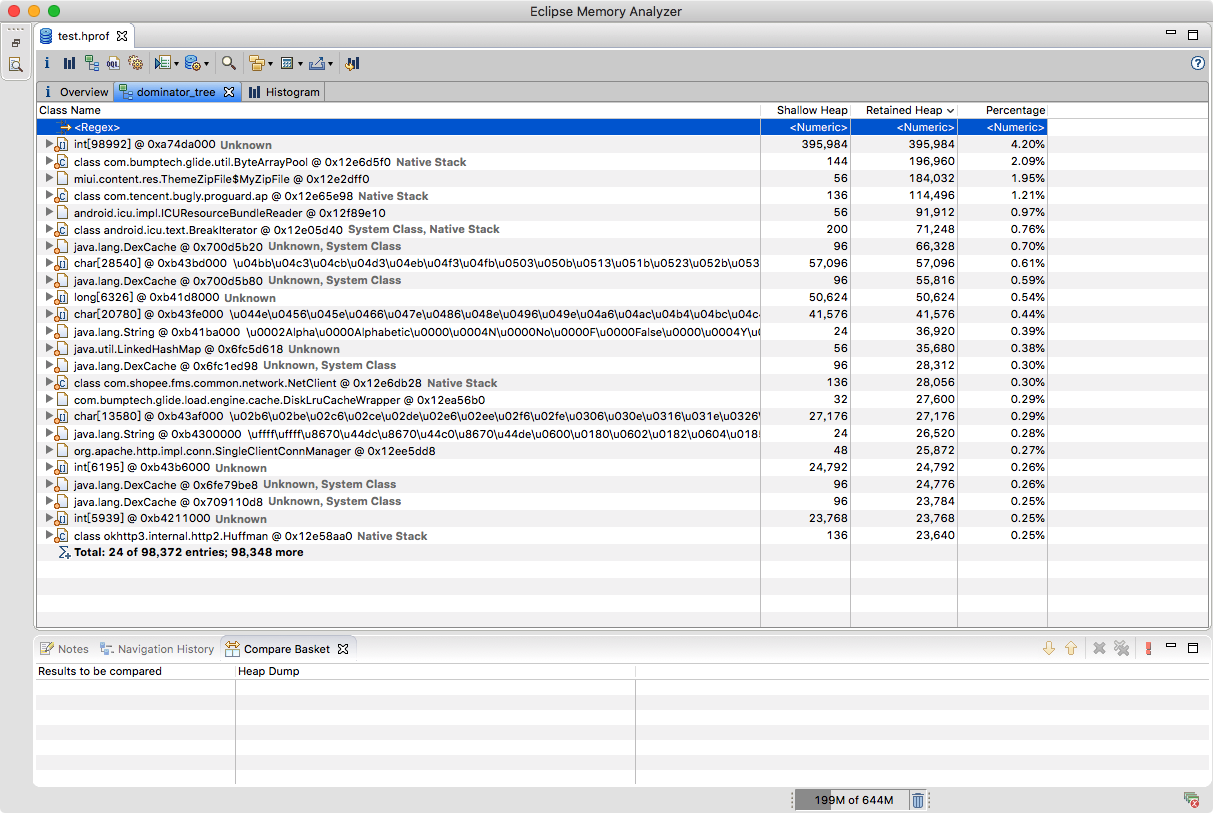Click the Retained Heap Numeric filter field

(904, 127)
